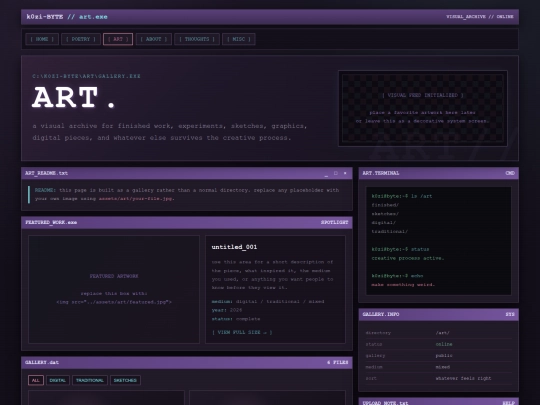This screenshot has height=405, width=540.
Task: Click the GALLERY.dat title bar text
Action: click(42, 363)
